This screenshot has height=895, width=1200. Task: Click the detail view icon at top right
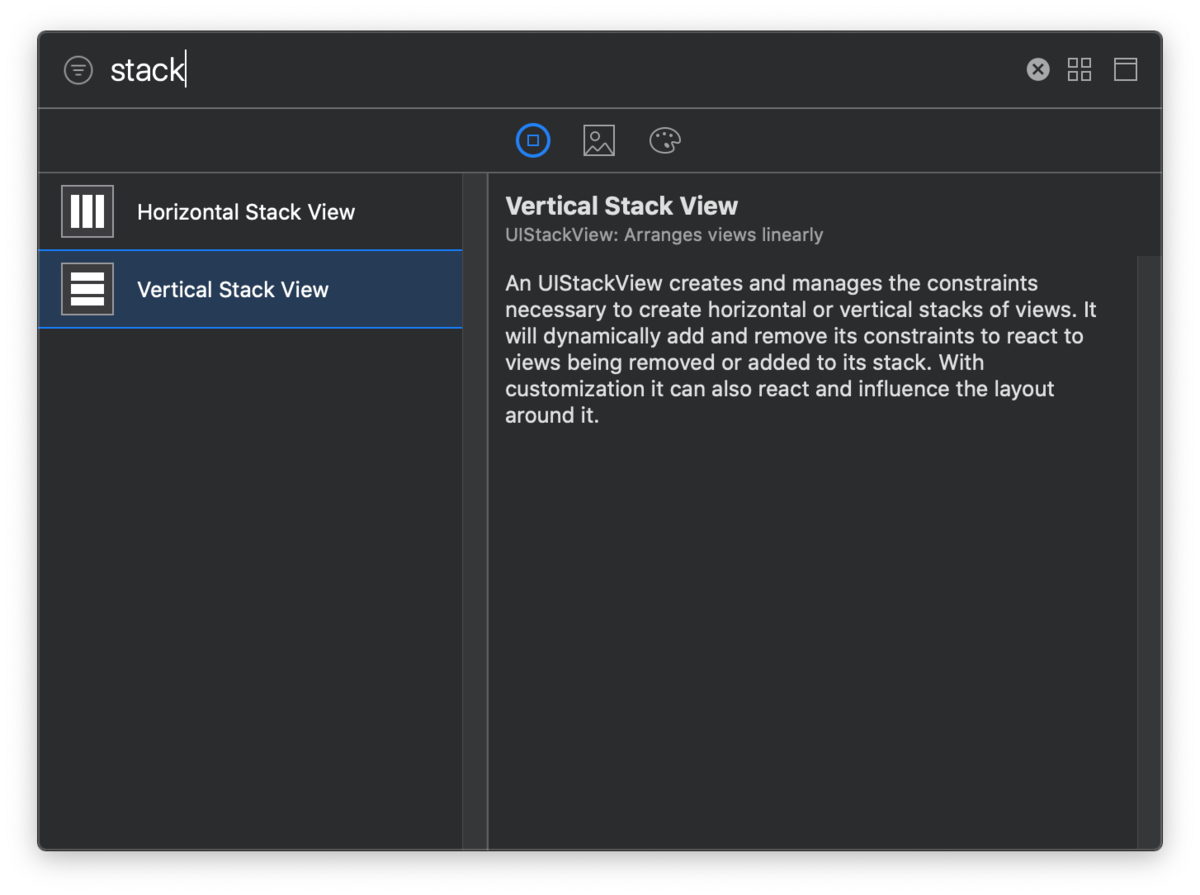coord(1125,69)
